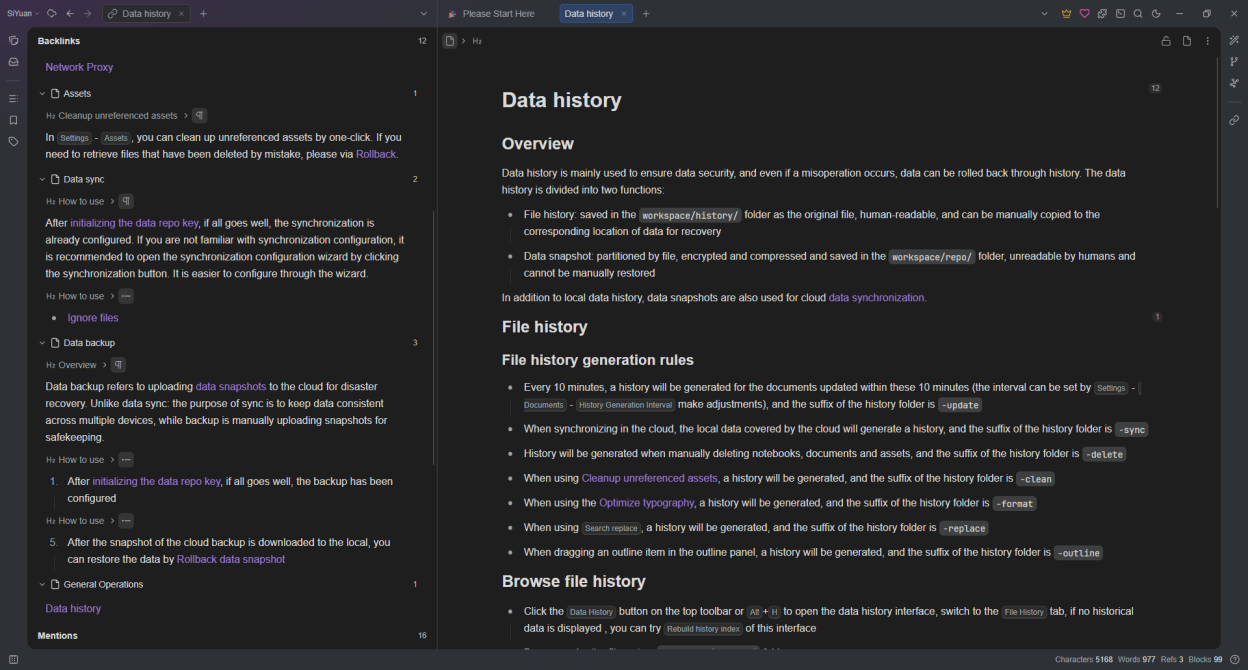This screenshot has height=670, width=1248.
Task: Open the SiYuan main menu
Action: [x=23, y=14]
